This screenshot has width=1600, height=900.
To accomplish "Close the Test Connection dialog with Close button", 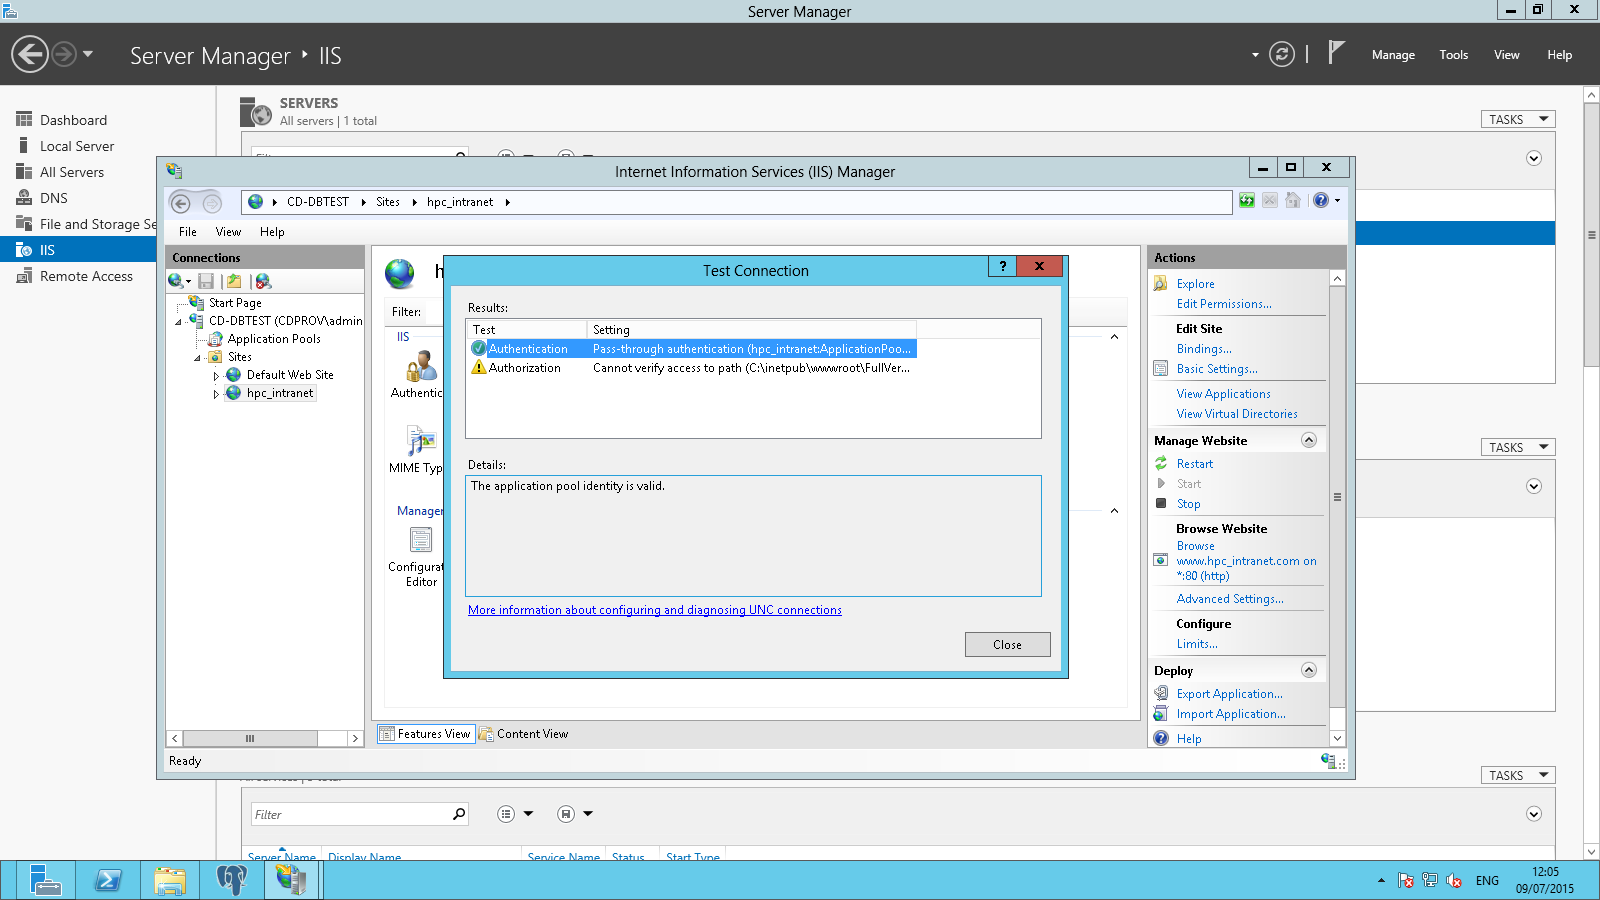I will (x=1007, y=645).
